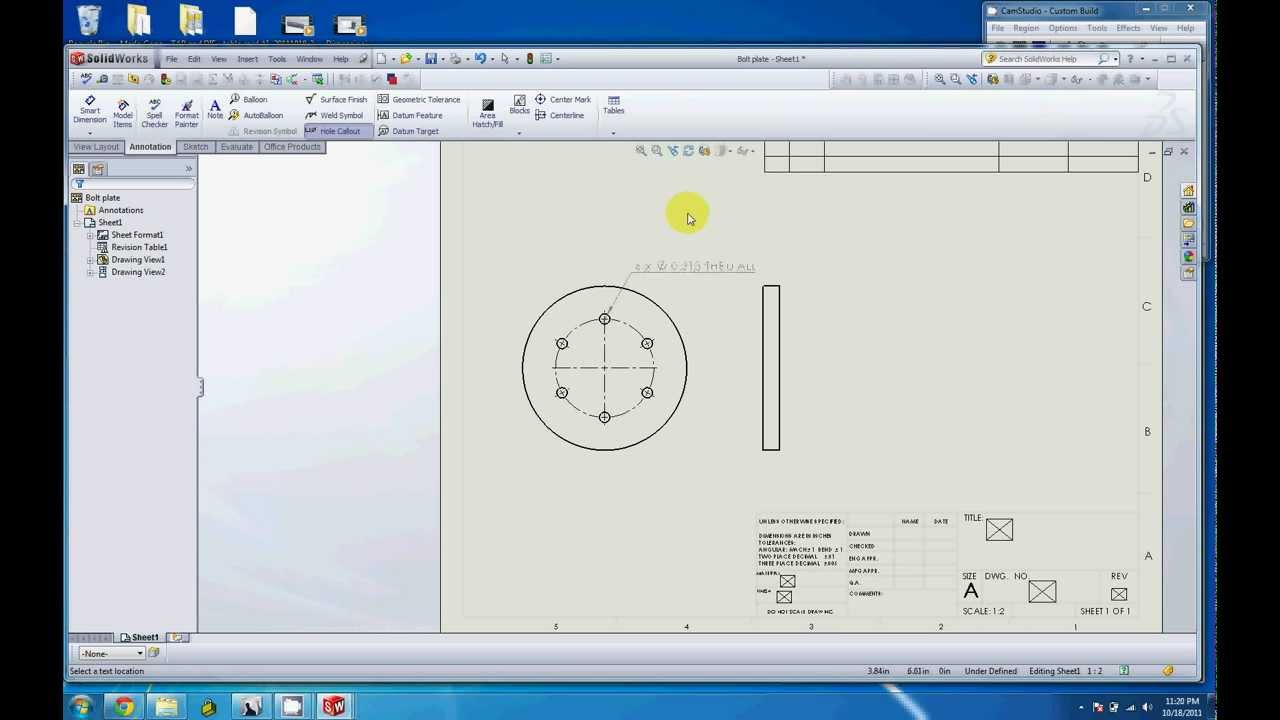Show the FeatureManager design tree tab
Viewport: 1280px width, 720px height.
[x=78, y=169]
